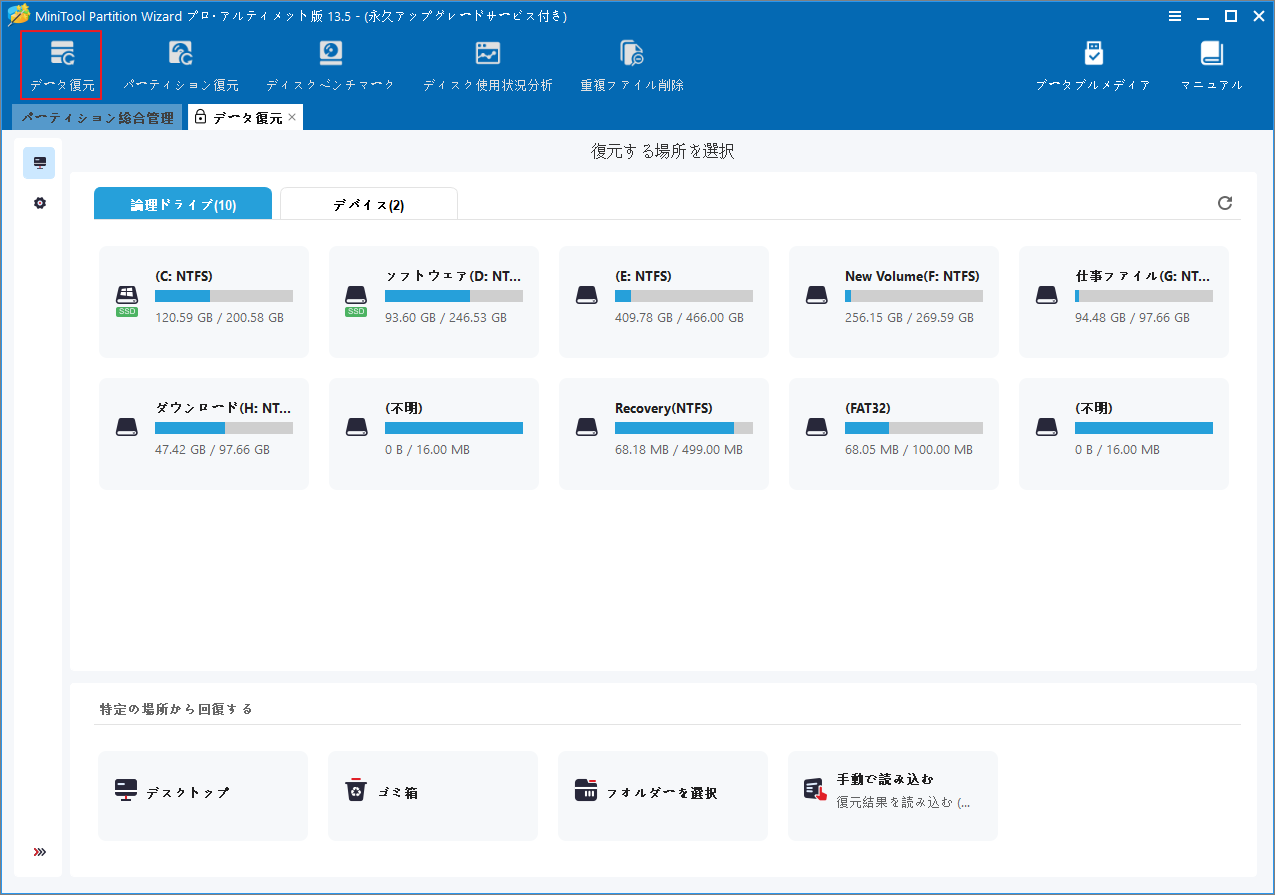Image resolution: width=1275 pixels, height=895 pixels.
Task: Expand the sidebar with the double-arrow chevron
Action: 39,852
